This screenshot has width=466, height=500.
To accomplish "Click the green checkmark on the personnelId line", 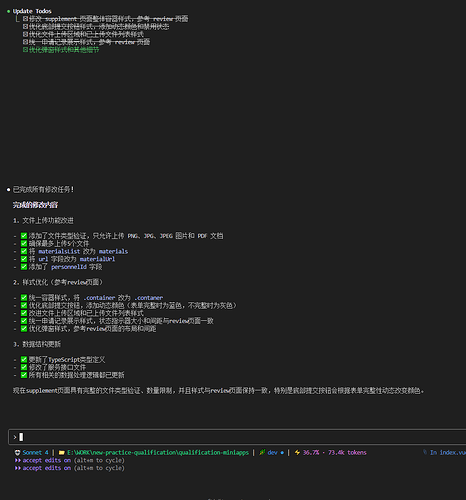I will 24,267.
